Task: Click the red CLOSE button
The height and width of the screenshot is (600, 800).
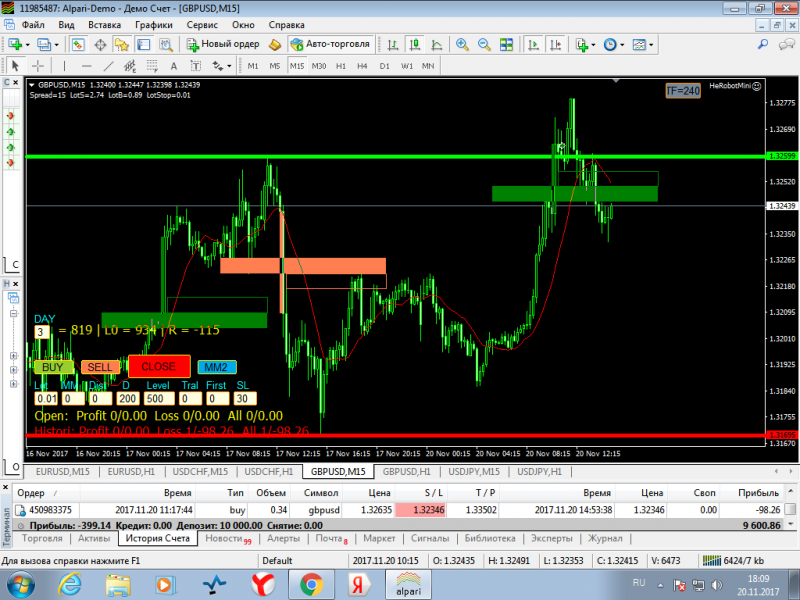Action: pyautogui.click(x=159, y=367)
